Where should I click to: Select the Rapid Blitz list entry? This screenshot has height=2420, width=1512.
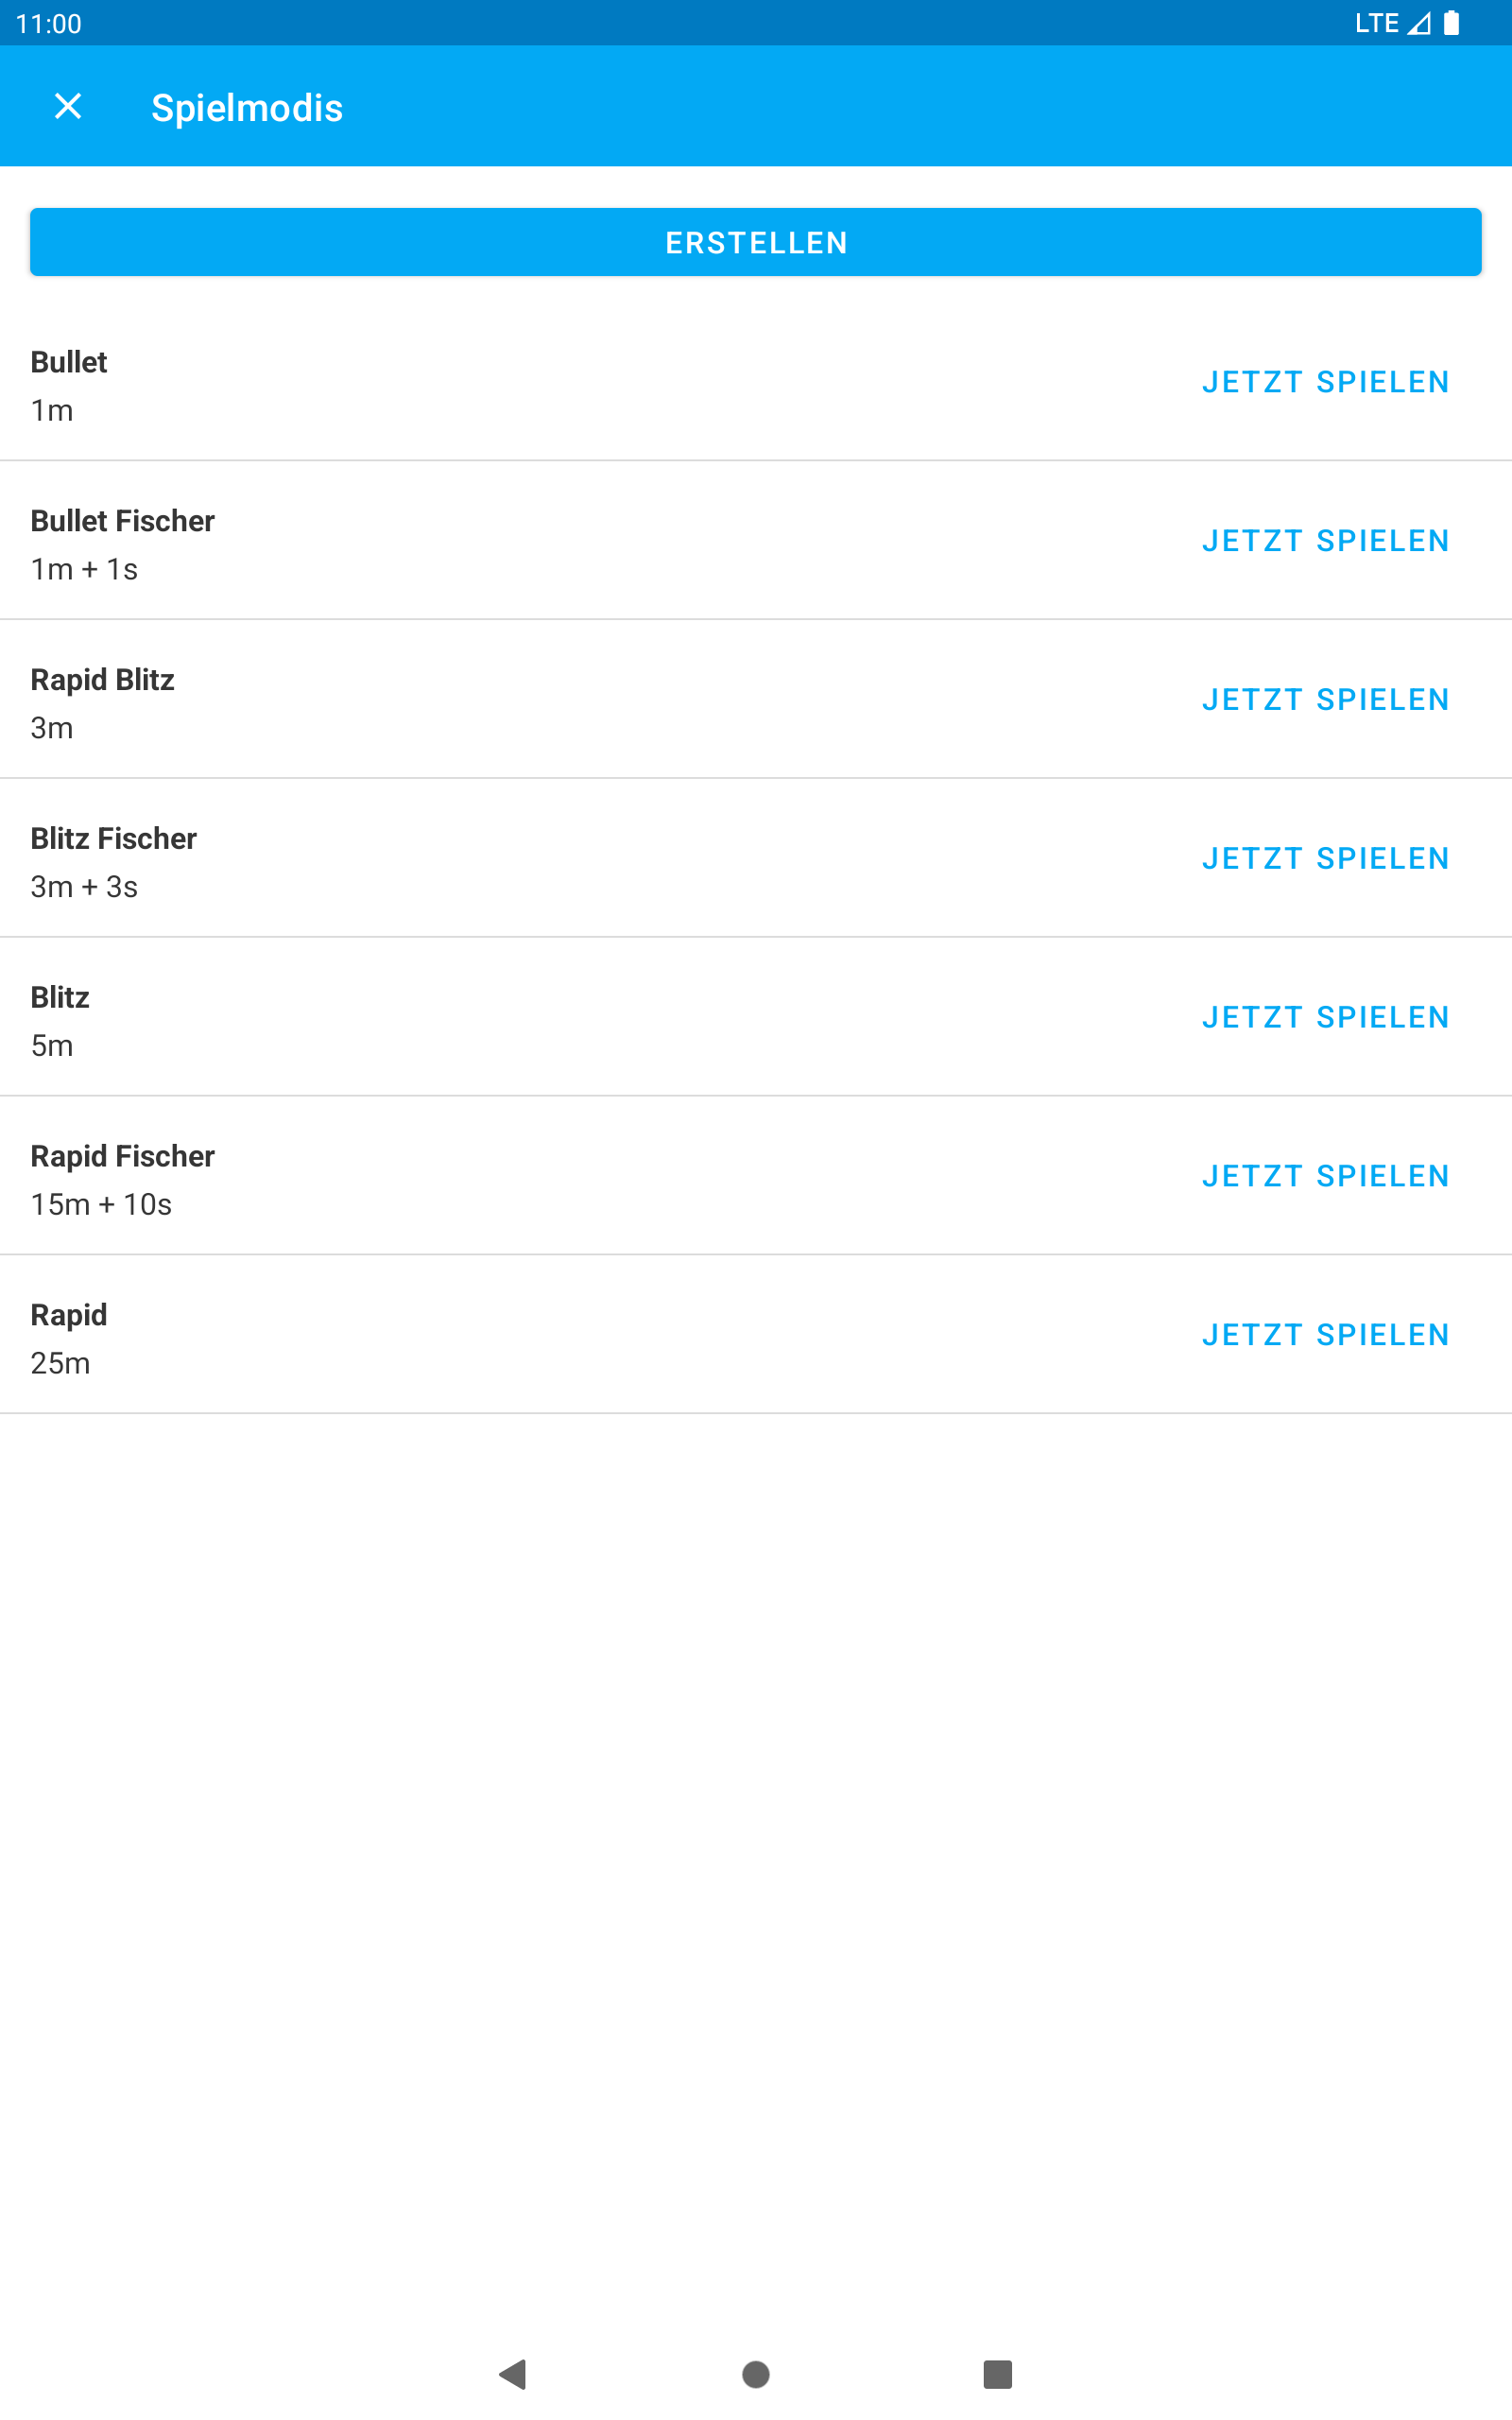pos(756,700)
